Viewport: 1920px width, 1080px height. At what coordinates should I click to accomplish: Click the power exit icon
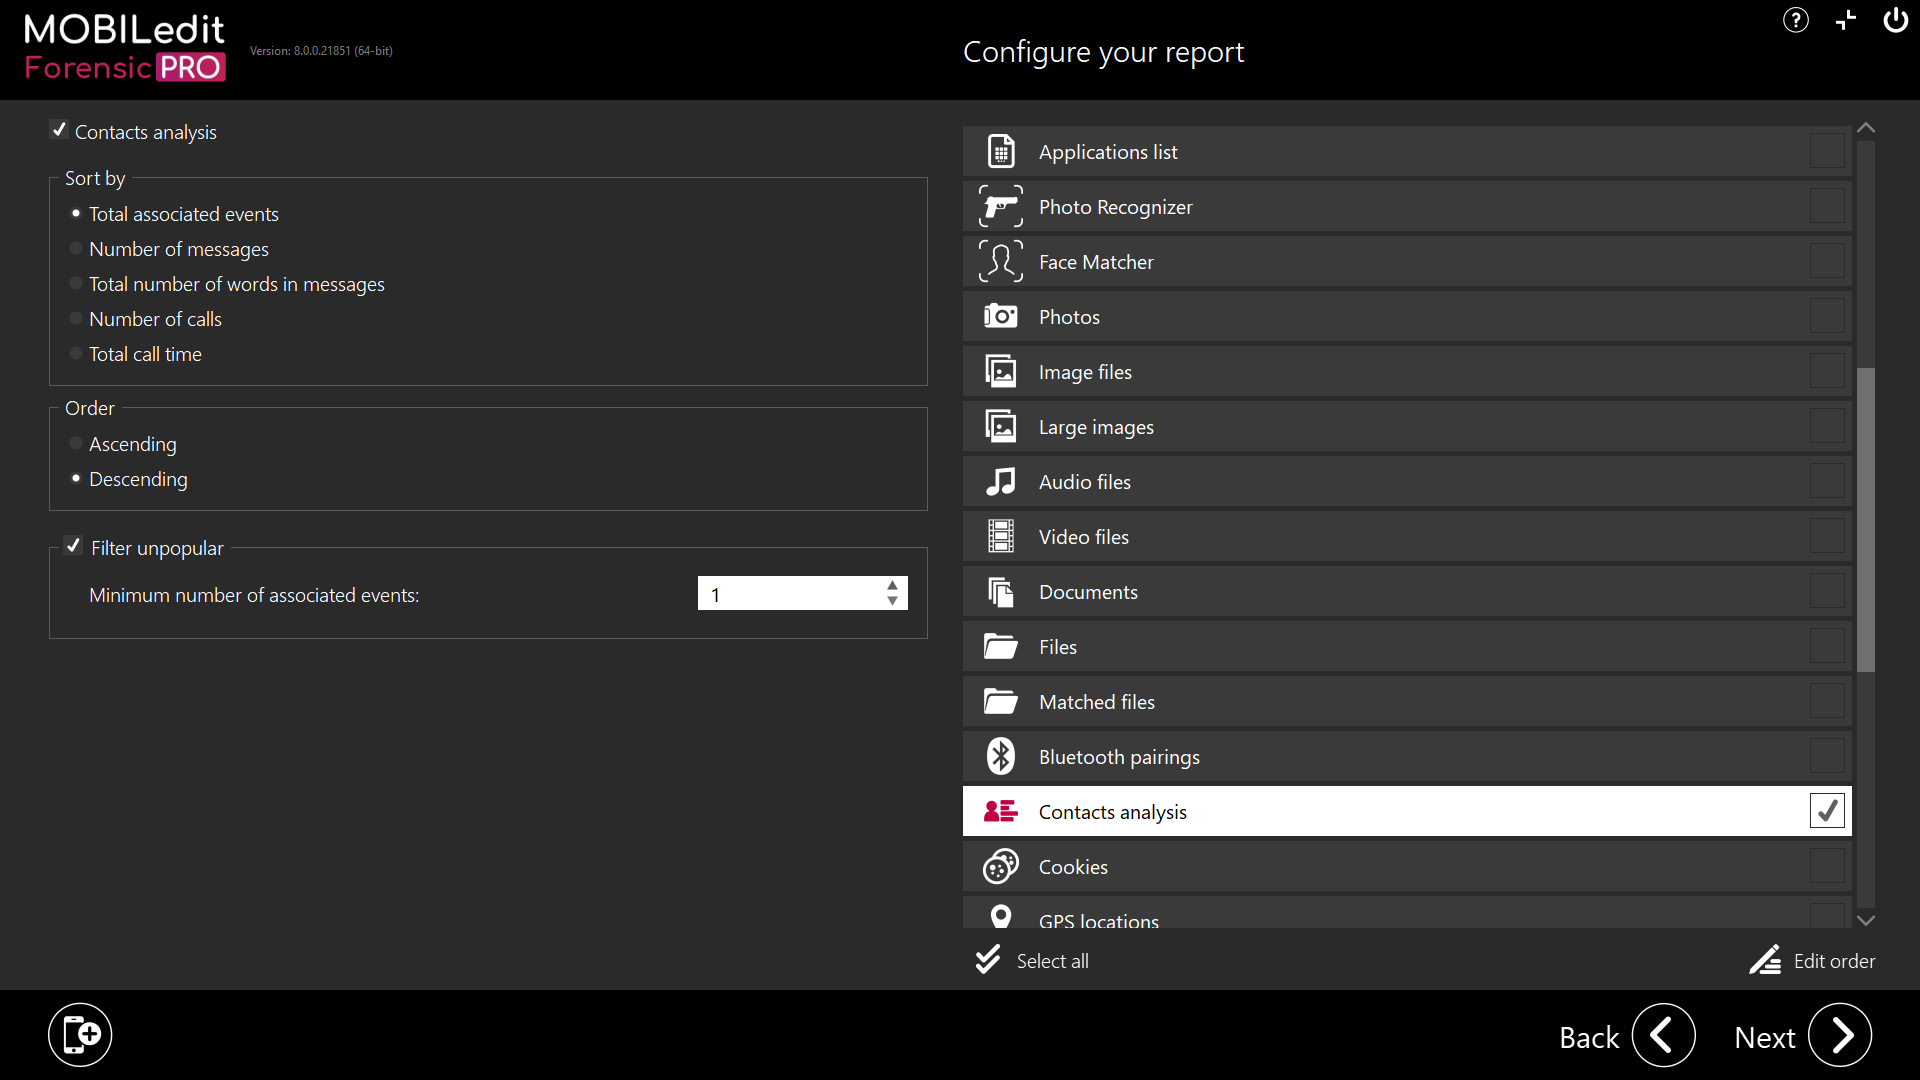pyautogui.click(x=1895, y=20)
